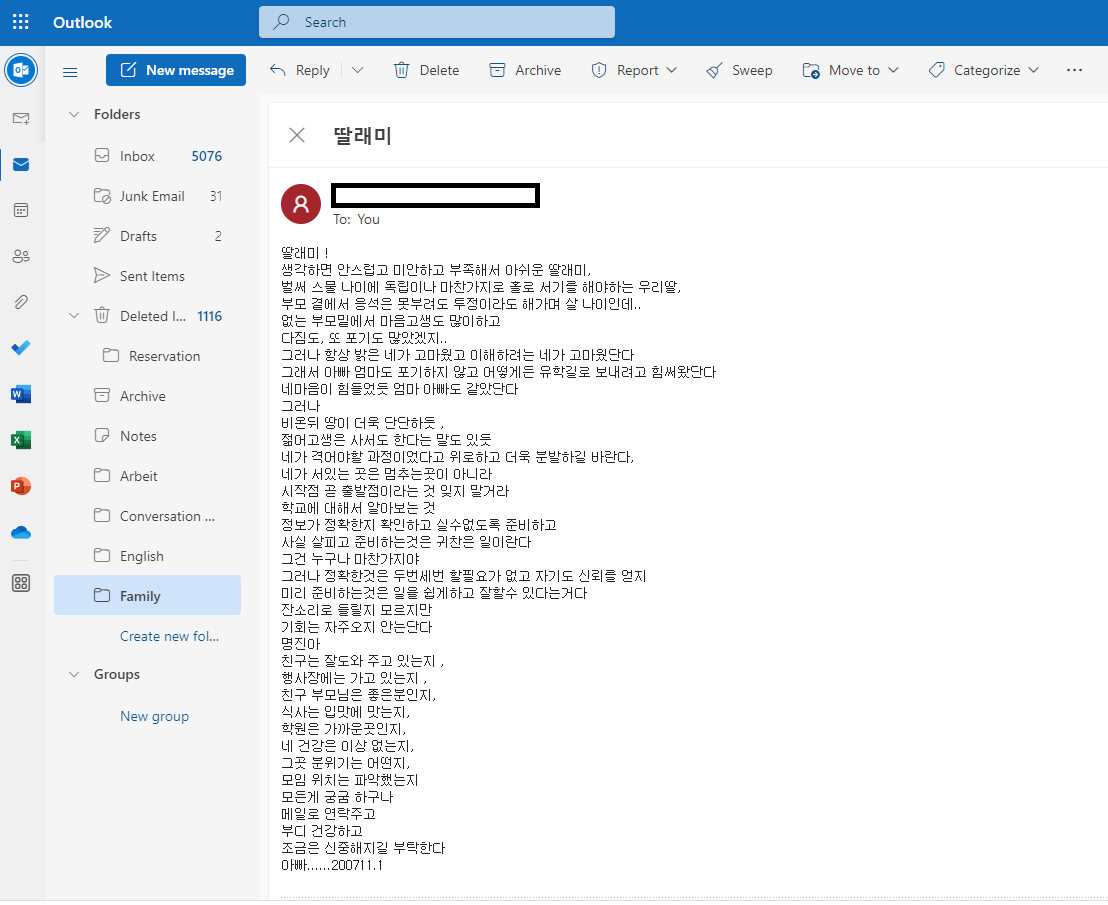
Task: Open the Arbeit folder
Action: point(147,476)
